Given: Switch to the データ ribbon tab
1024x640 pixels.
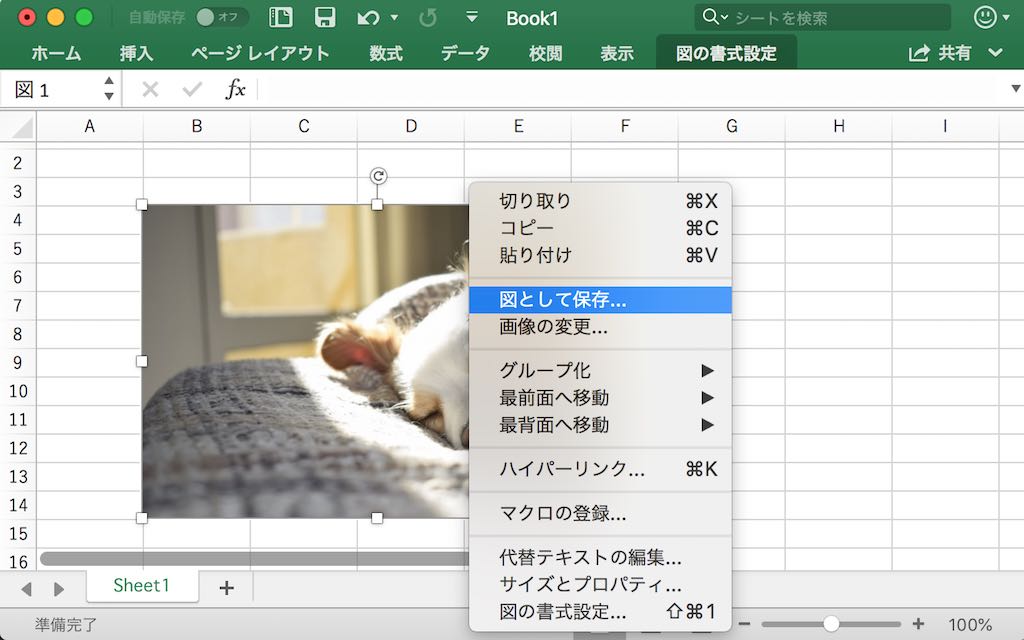Looking at the screenshot, I should pyautogui.click(x=464, y=53).
